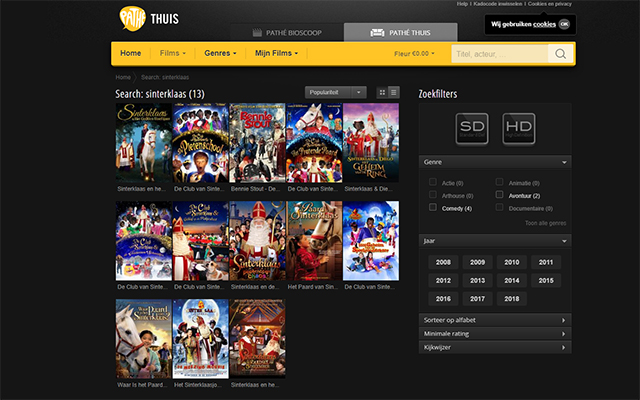Filter by year 2014
The height and width of the screenshot is (400, 640).
(512, 280)
